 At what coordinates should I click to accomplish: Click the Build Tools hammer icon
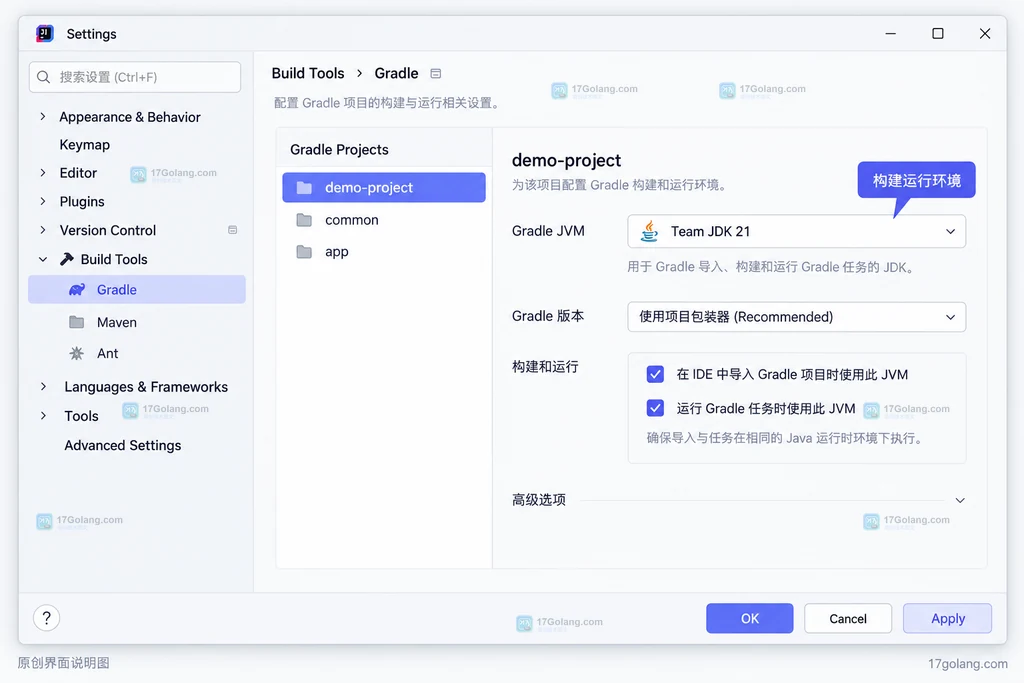pos(66,259)
